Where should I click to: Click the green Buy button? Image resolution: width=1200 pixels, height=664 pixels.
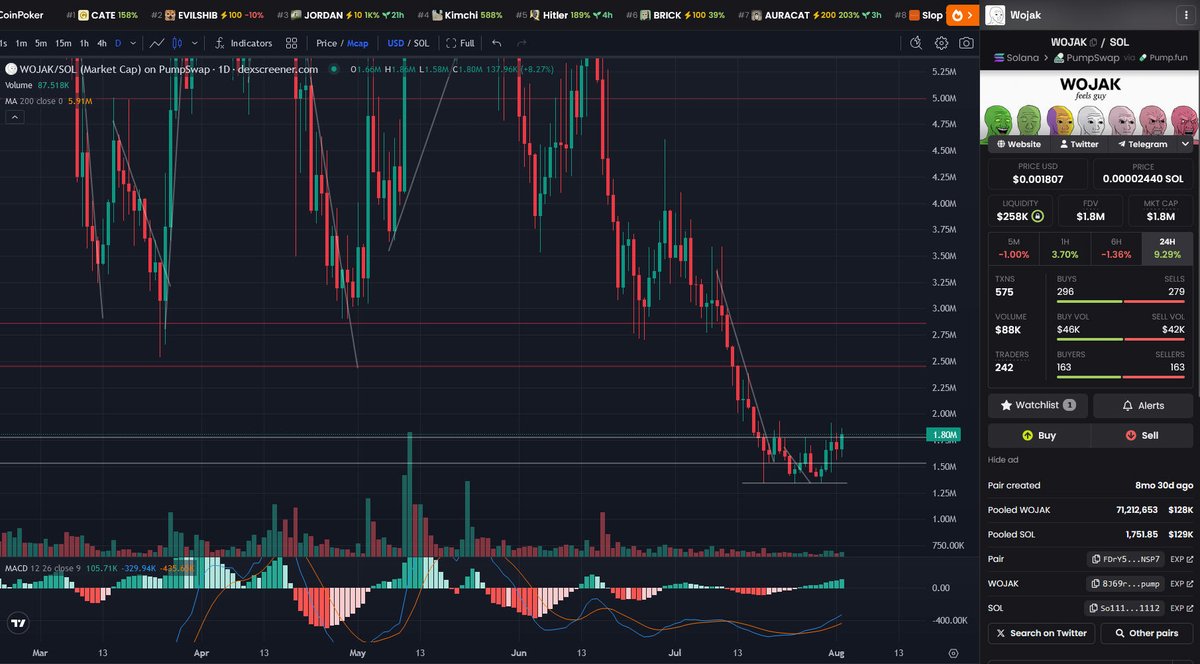tap(1039, 436)
